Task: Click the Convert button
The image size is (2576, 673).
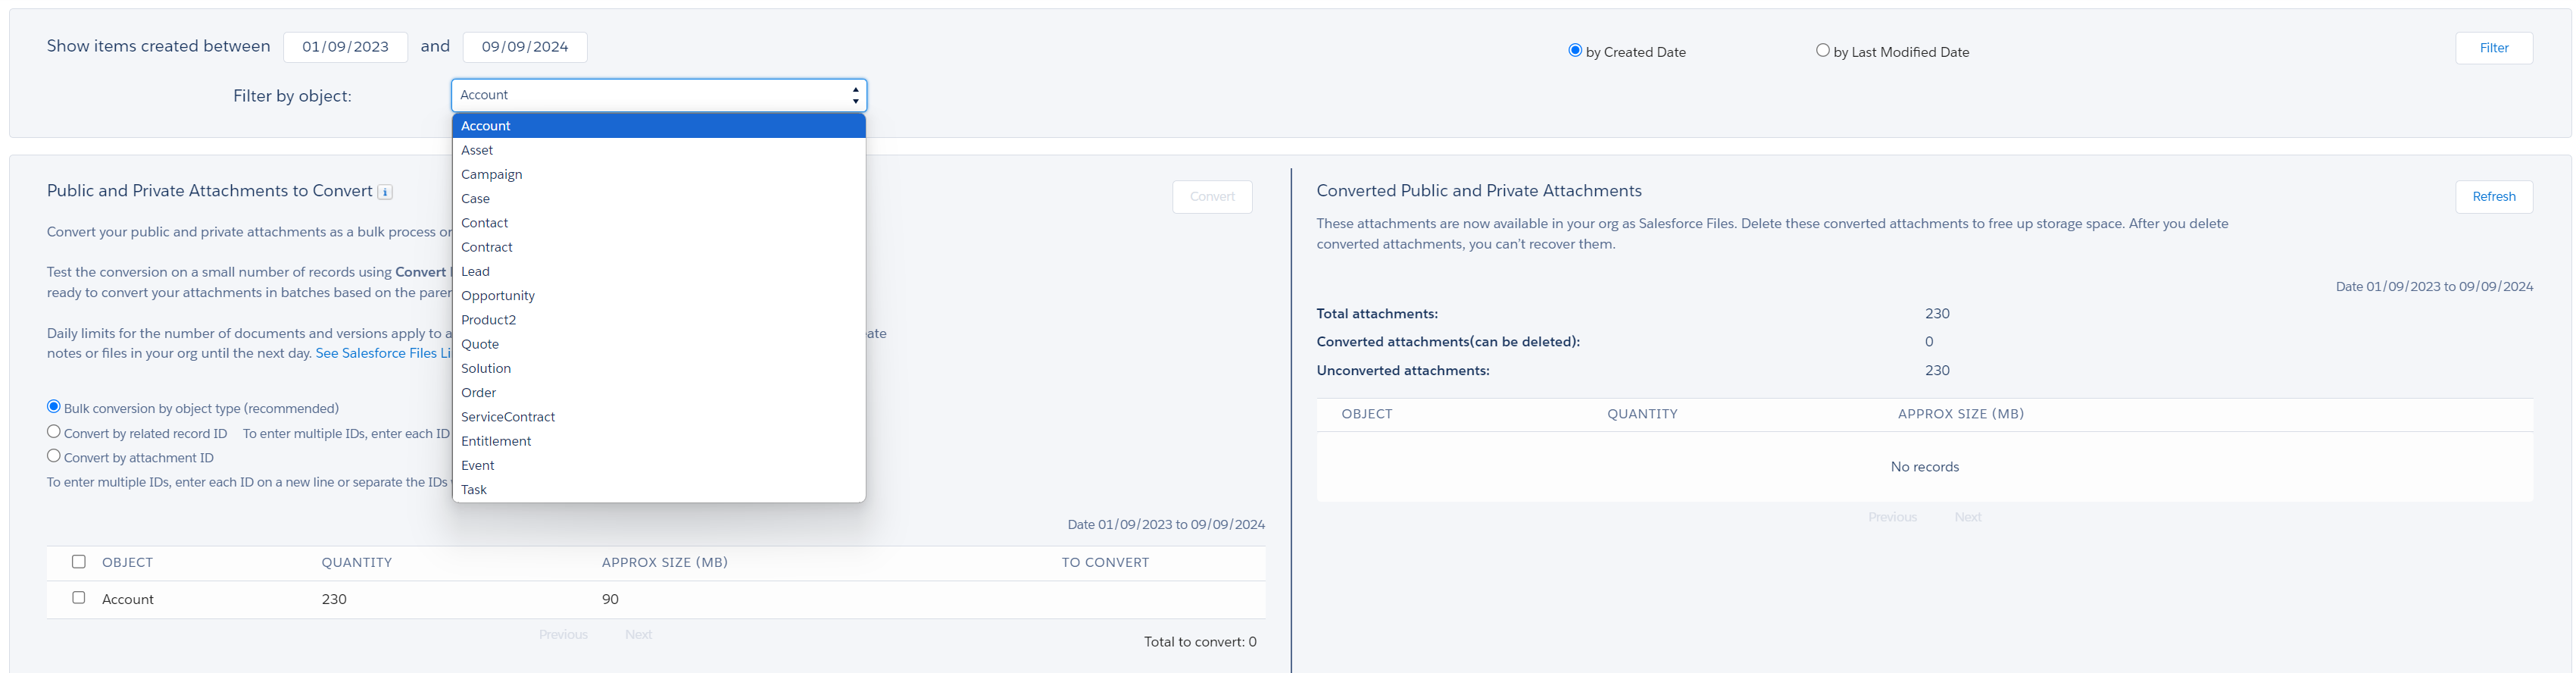Action: [1212, 196]
